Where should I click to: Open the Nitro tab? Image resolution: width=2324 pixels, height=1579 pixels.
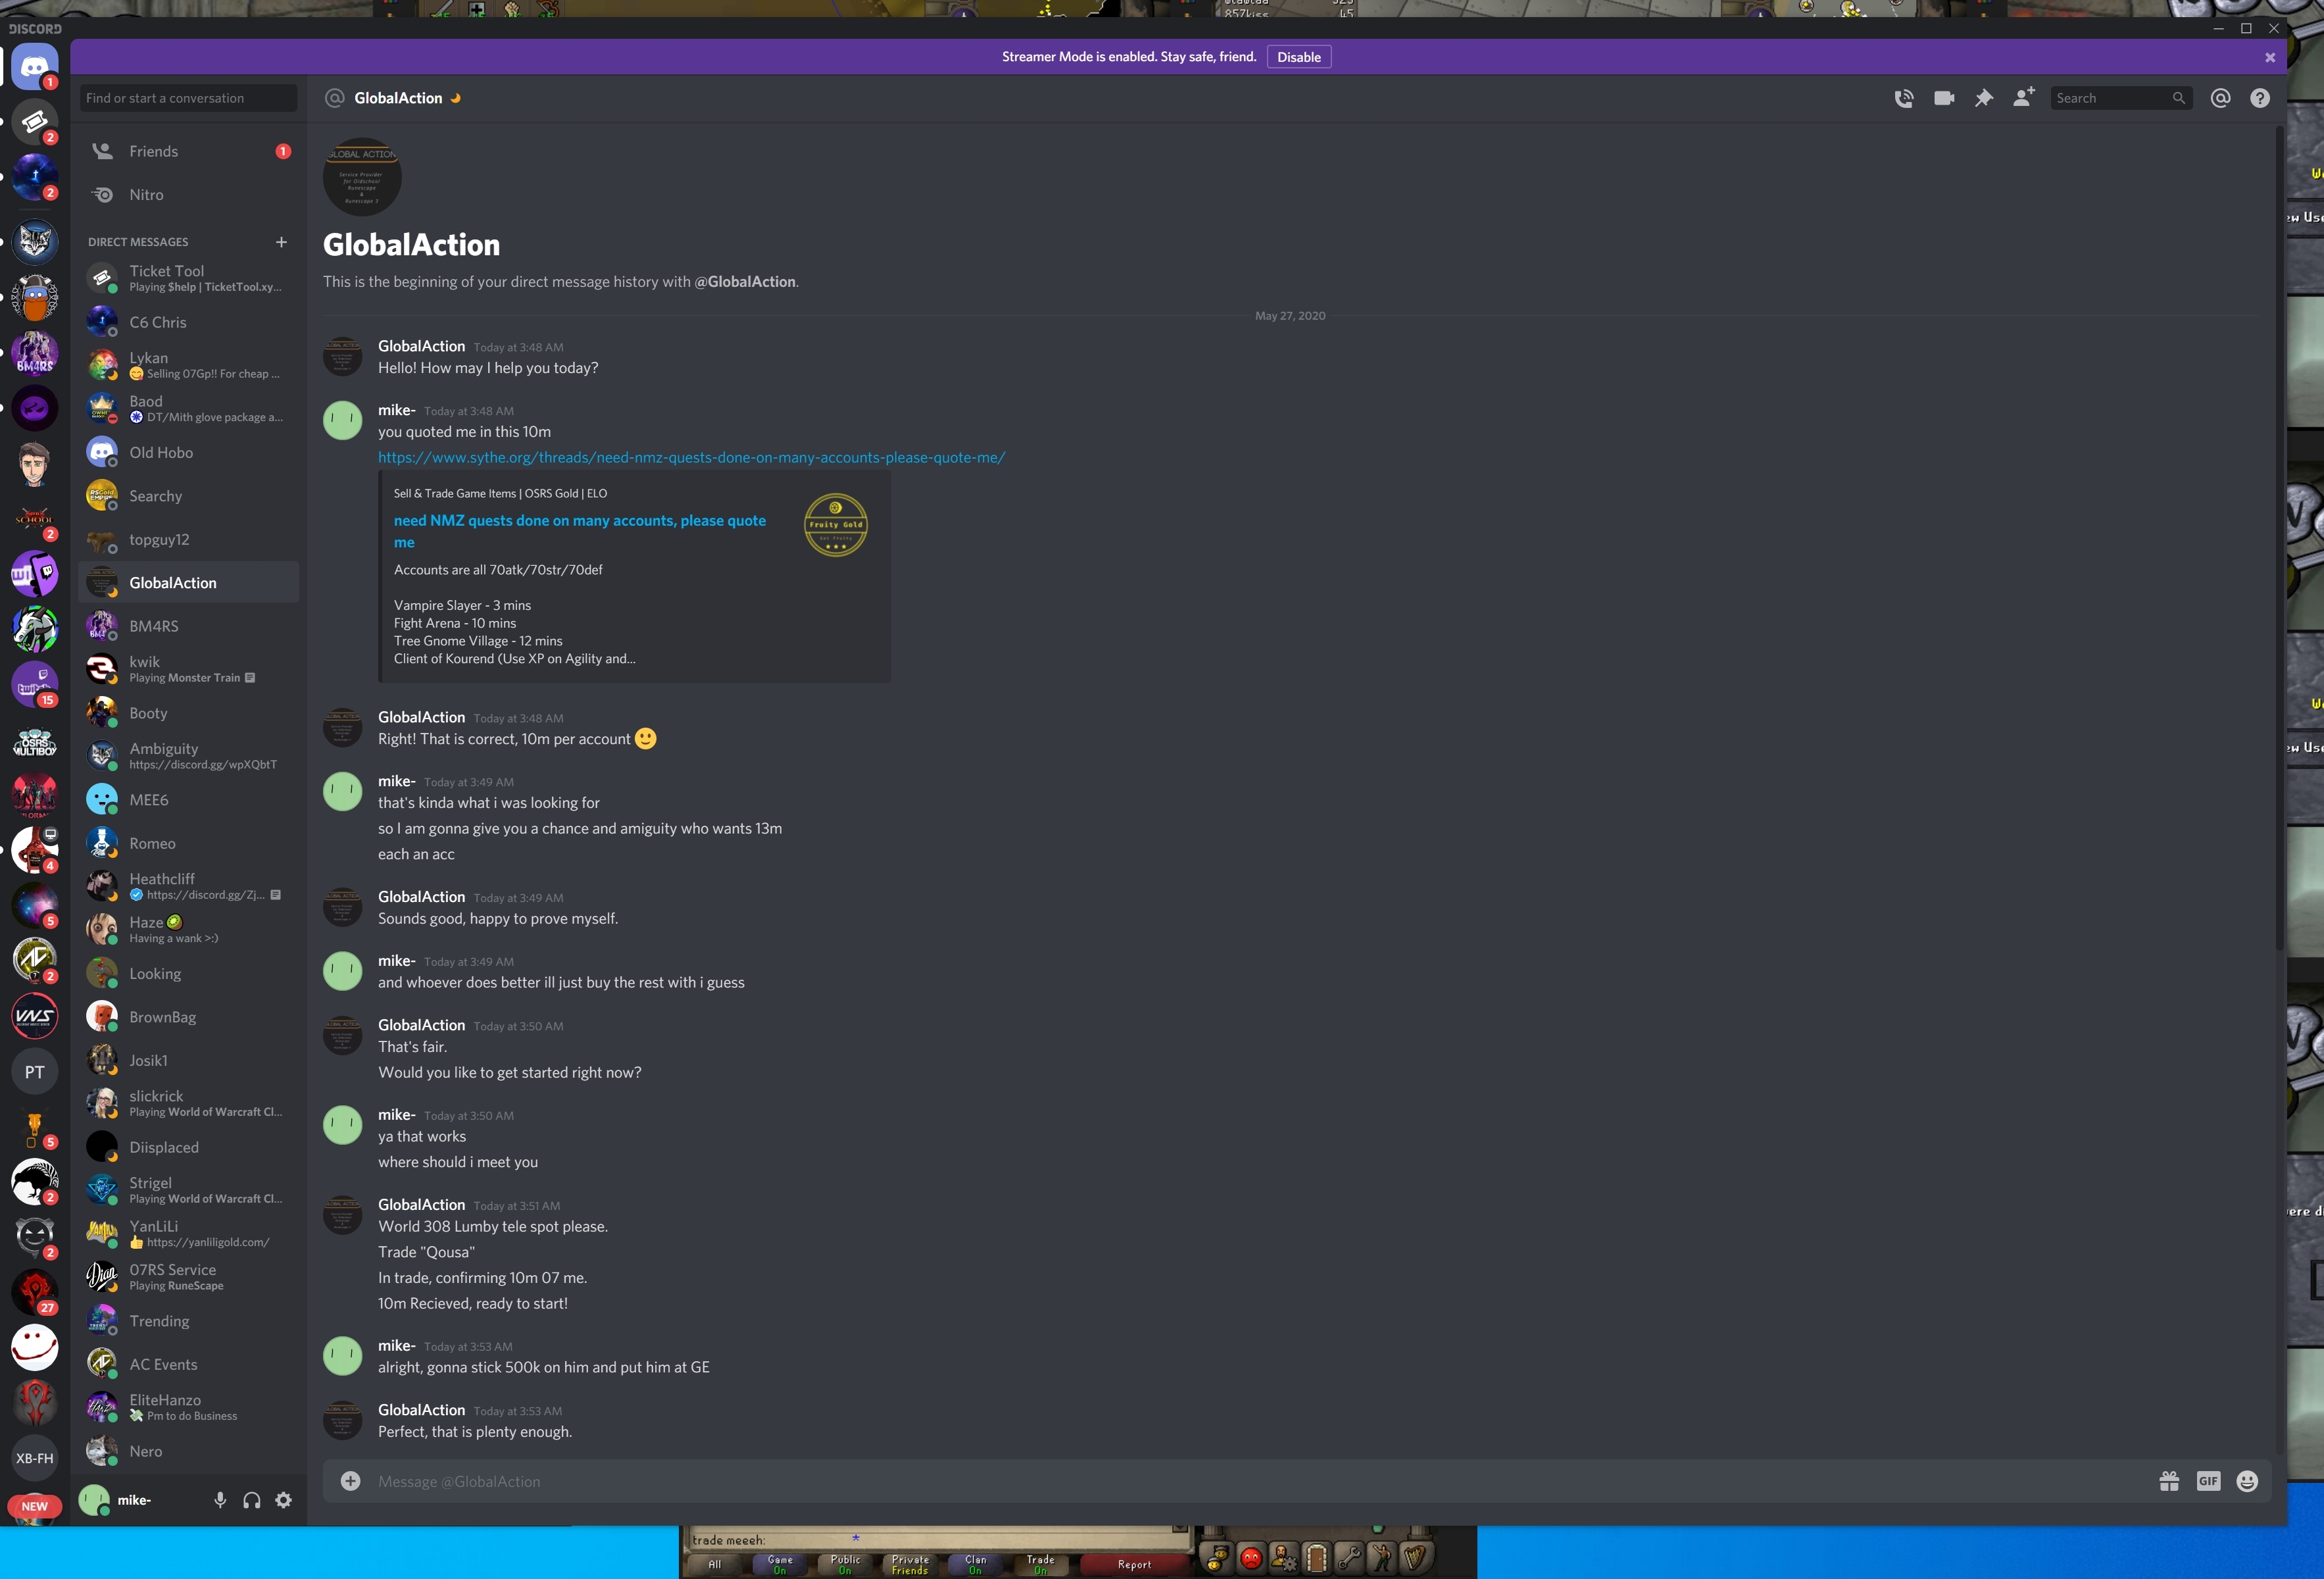tap(146, 195)
